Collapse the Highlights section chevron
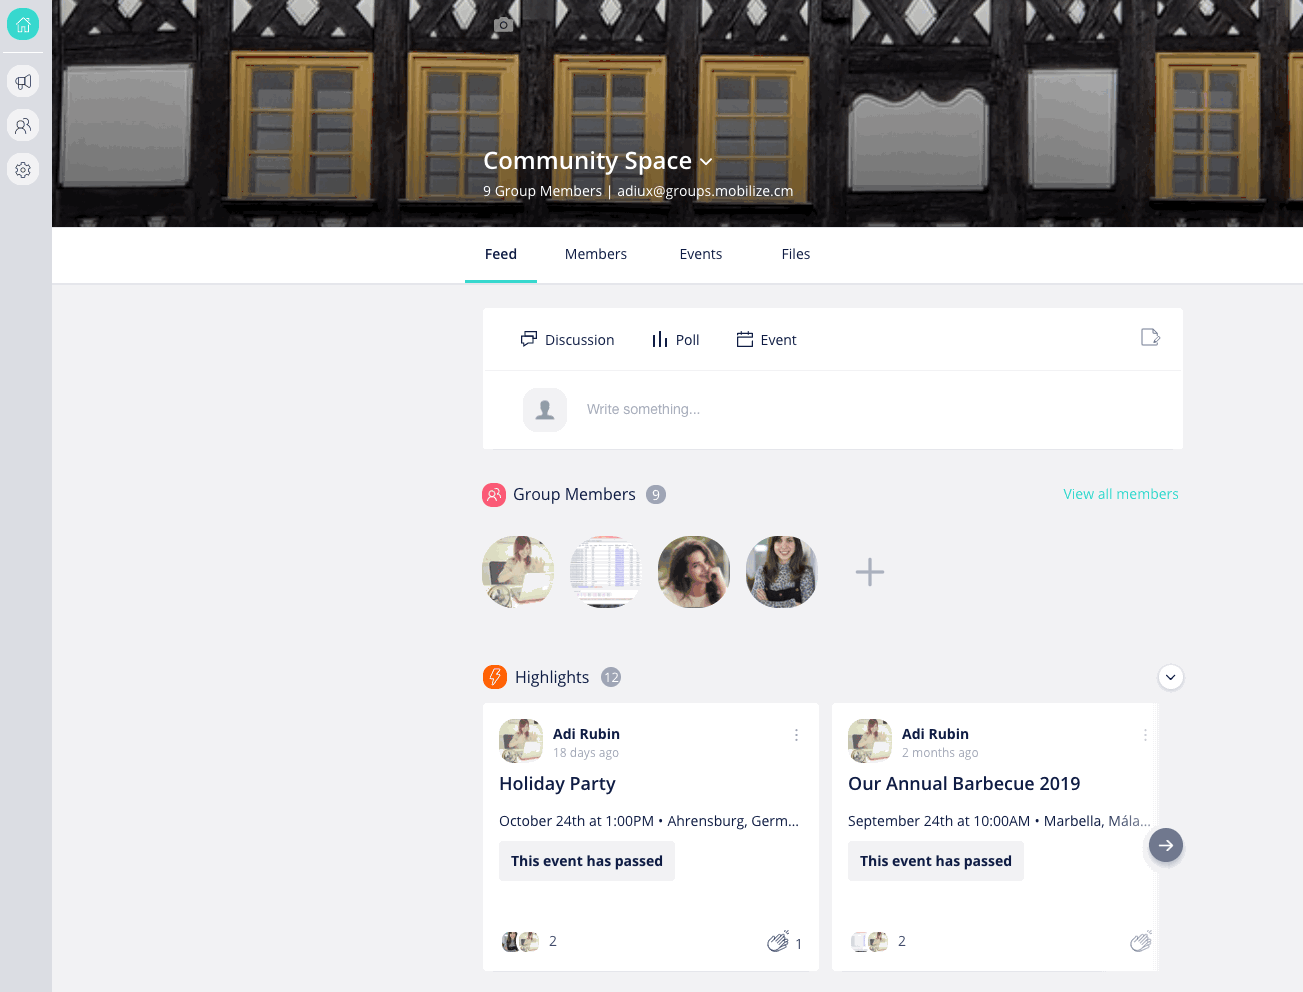This screenshot has height=992, width=1303. pyautogui.click(x=1171, y=677)
